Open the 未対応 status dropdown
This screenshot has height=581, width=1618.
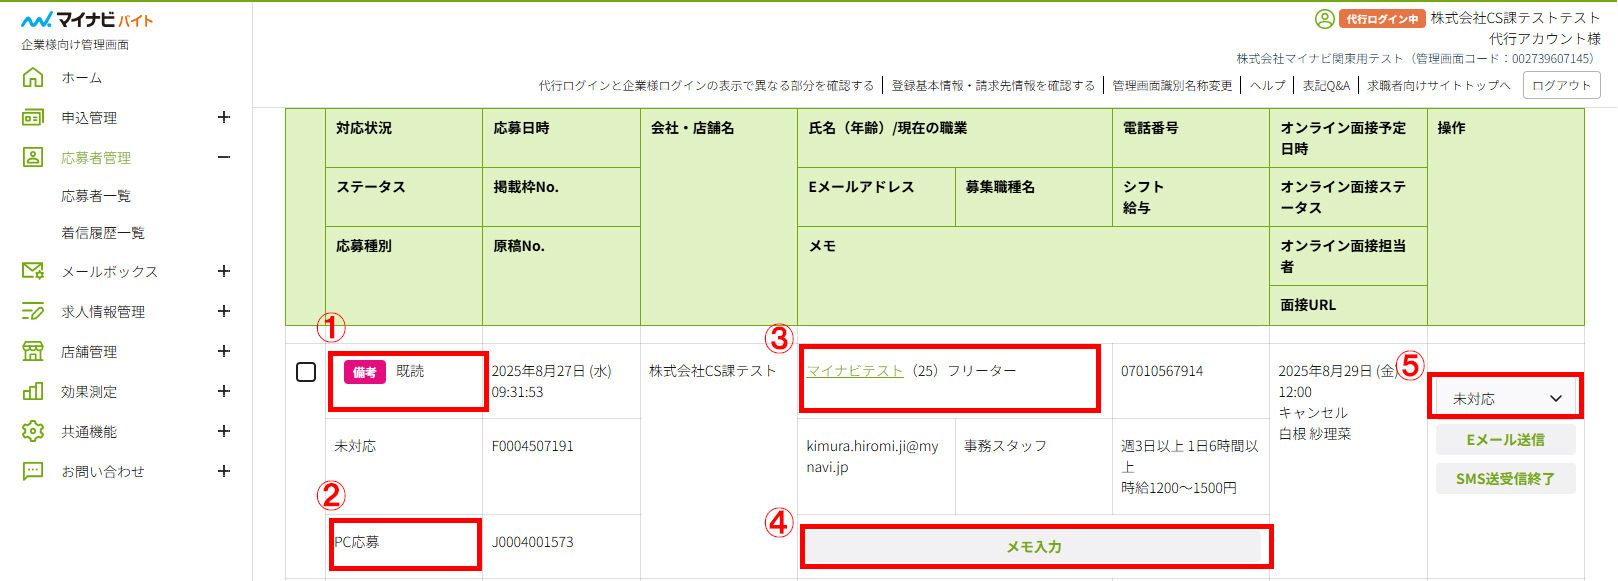tap(1505, 398)
